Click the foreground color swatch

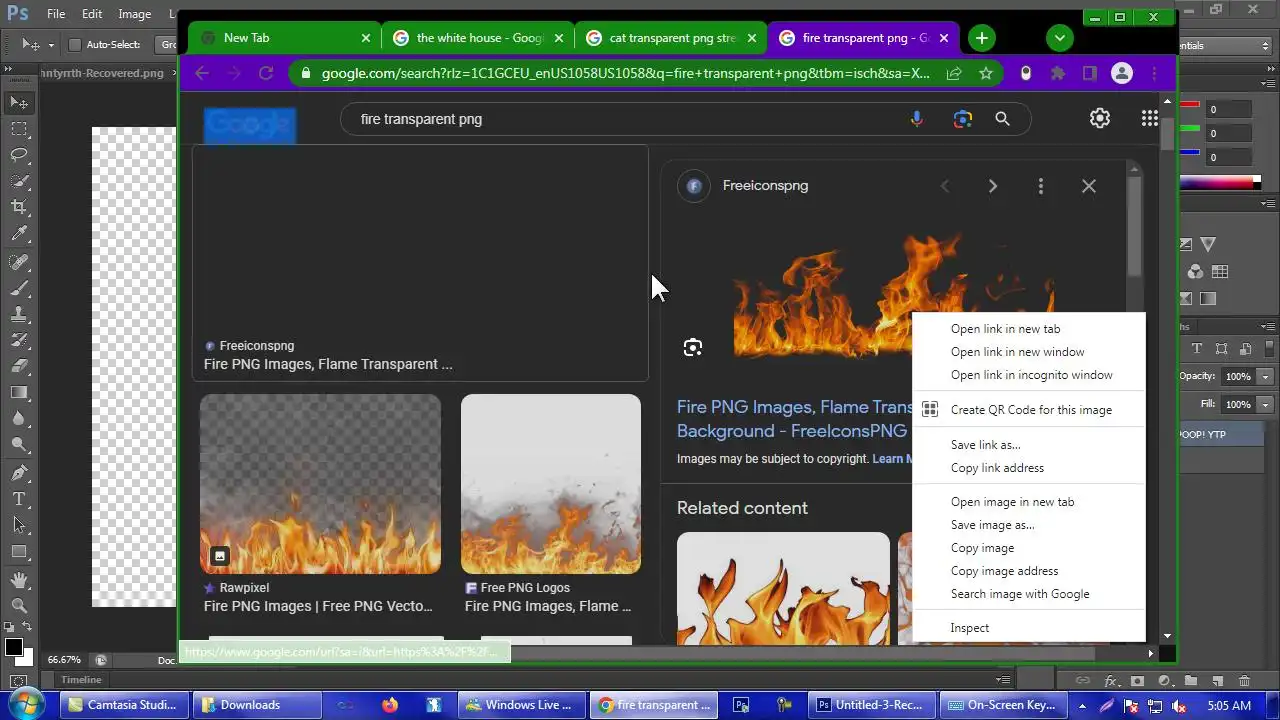click(x=14, y=647)
